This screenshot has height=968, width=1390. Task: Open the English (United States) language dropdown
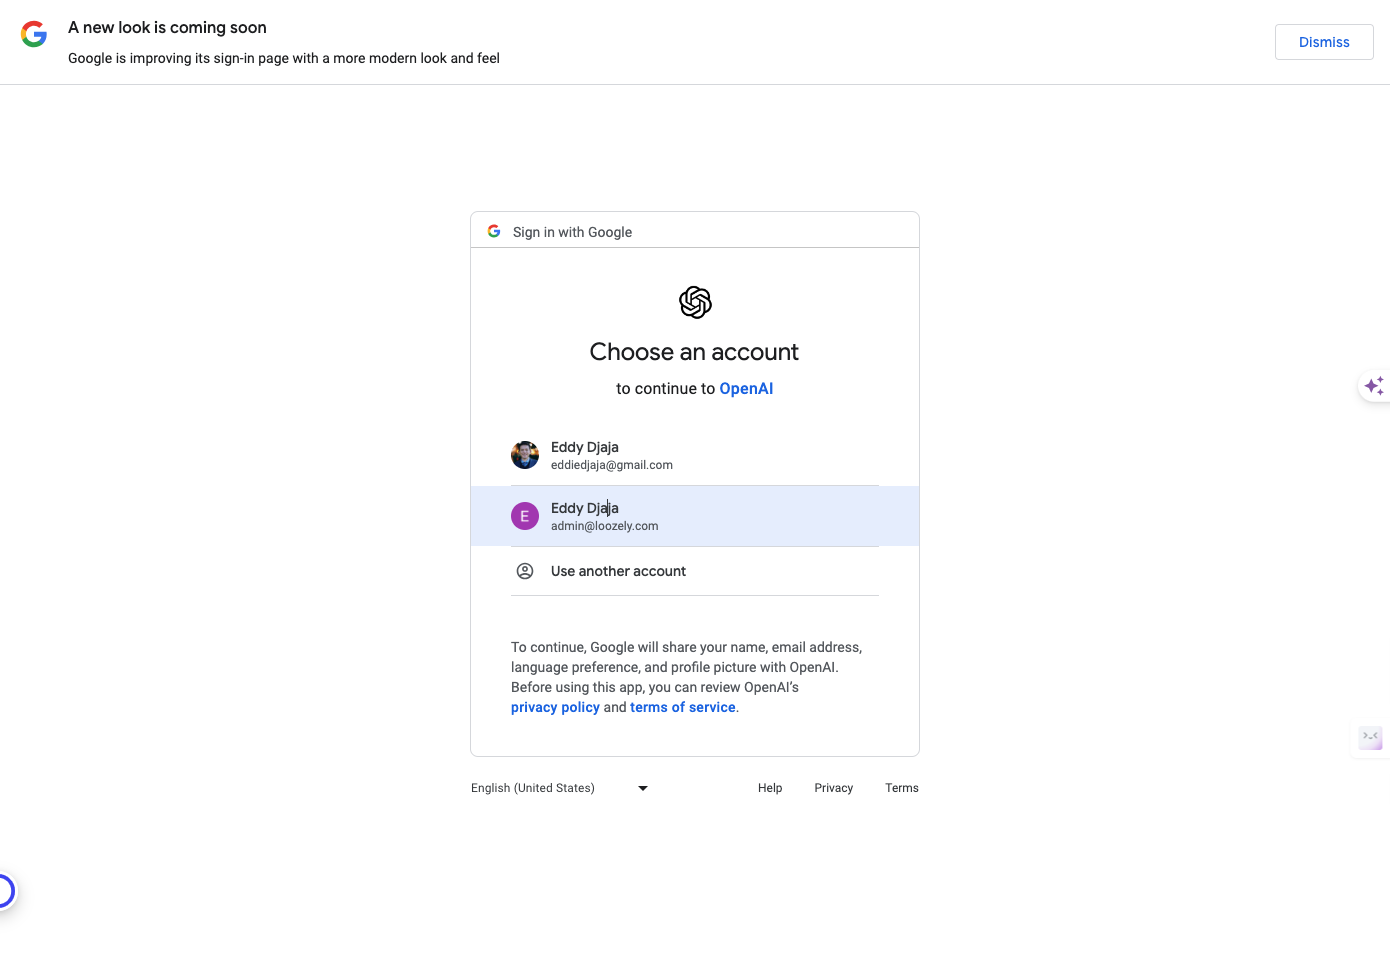click(560, 788)
